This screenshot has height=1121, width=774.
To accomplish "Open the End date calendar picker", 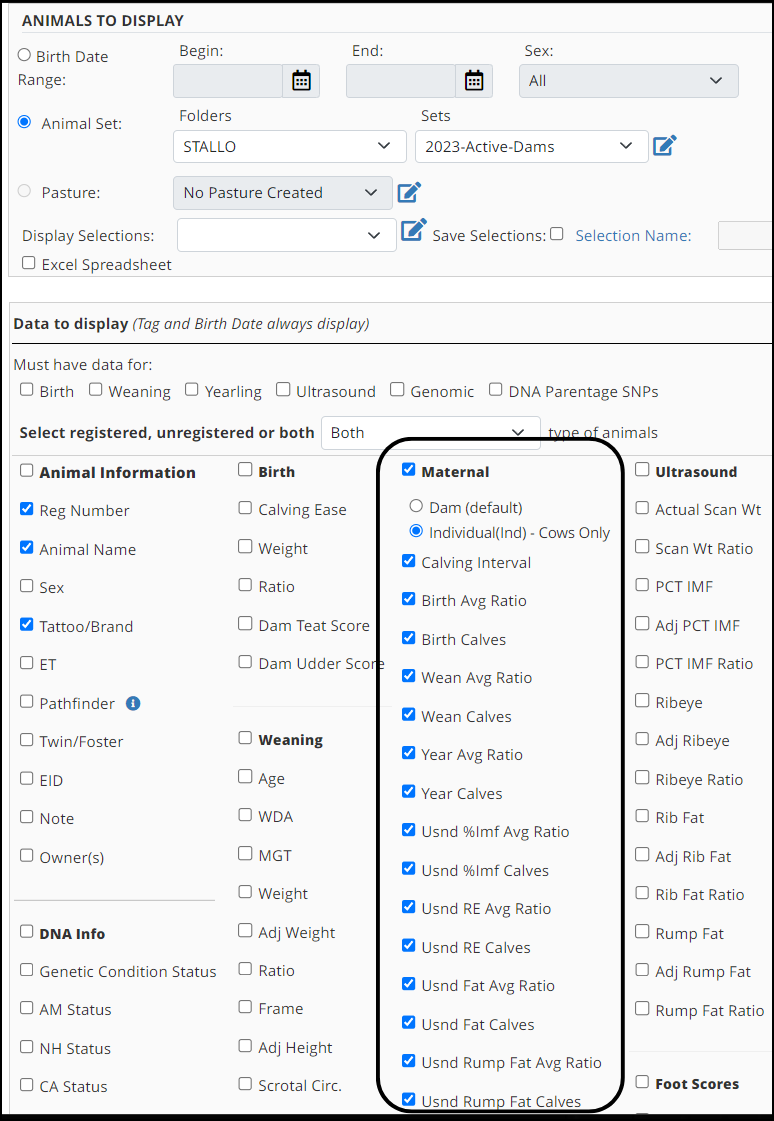I will click(474, 81).
